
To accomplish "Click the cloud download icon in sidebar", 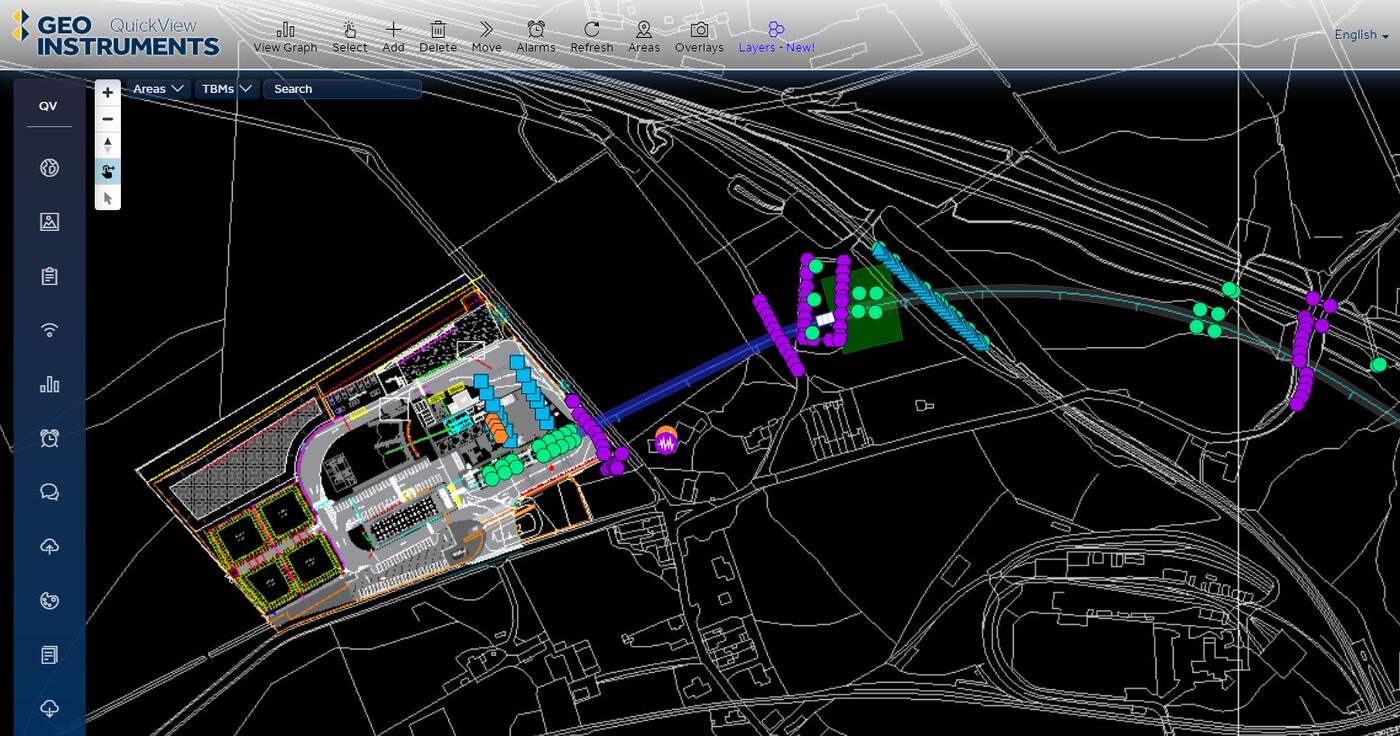I will 49,709.
